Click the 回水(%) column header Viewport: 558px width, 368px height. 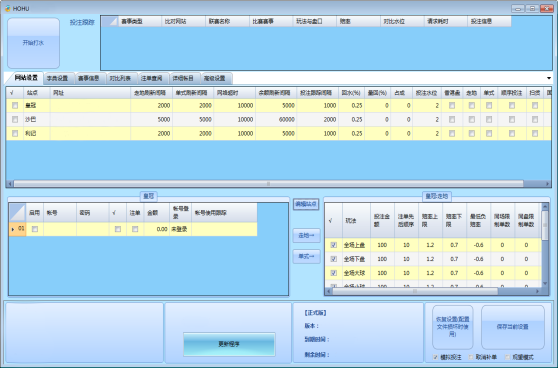pos(351,93)
